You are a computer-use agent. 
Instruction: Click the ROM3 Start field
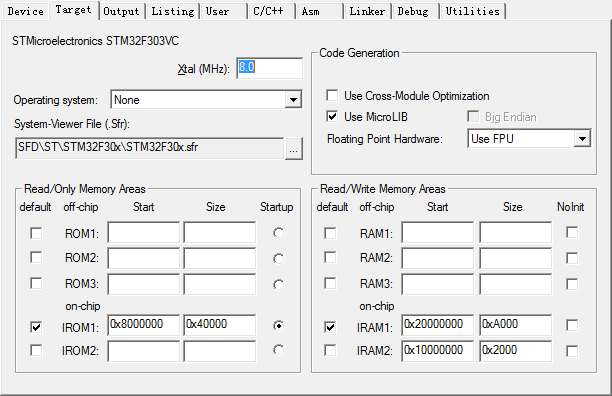click(x=143, y=284)
